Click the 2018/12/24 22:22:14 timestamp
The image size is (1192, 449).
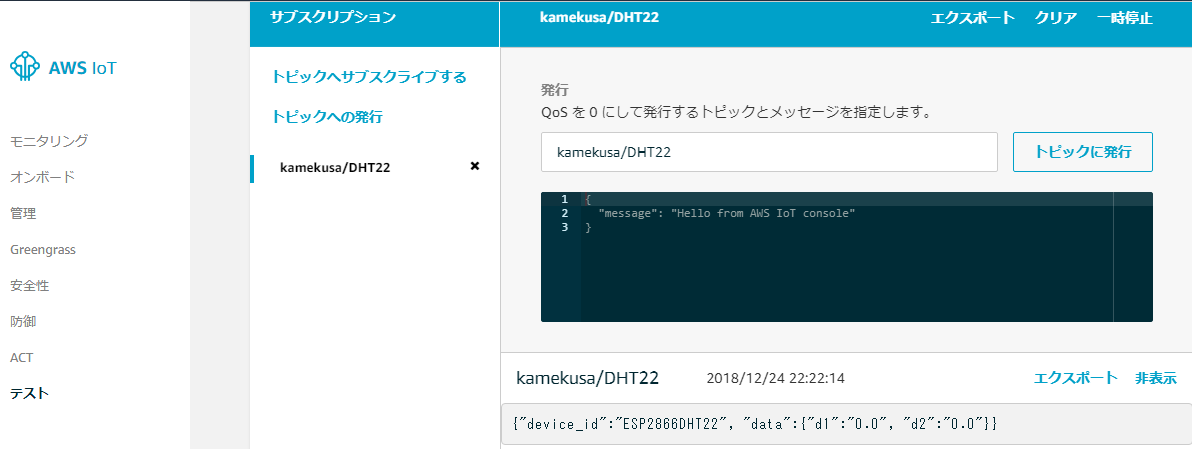tap(775, 378)
